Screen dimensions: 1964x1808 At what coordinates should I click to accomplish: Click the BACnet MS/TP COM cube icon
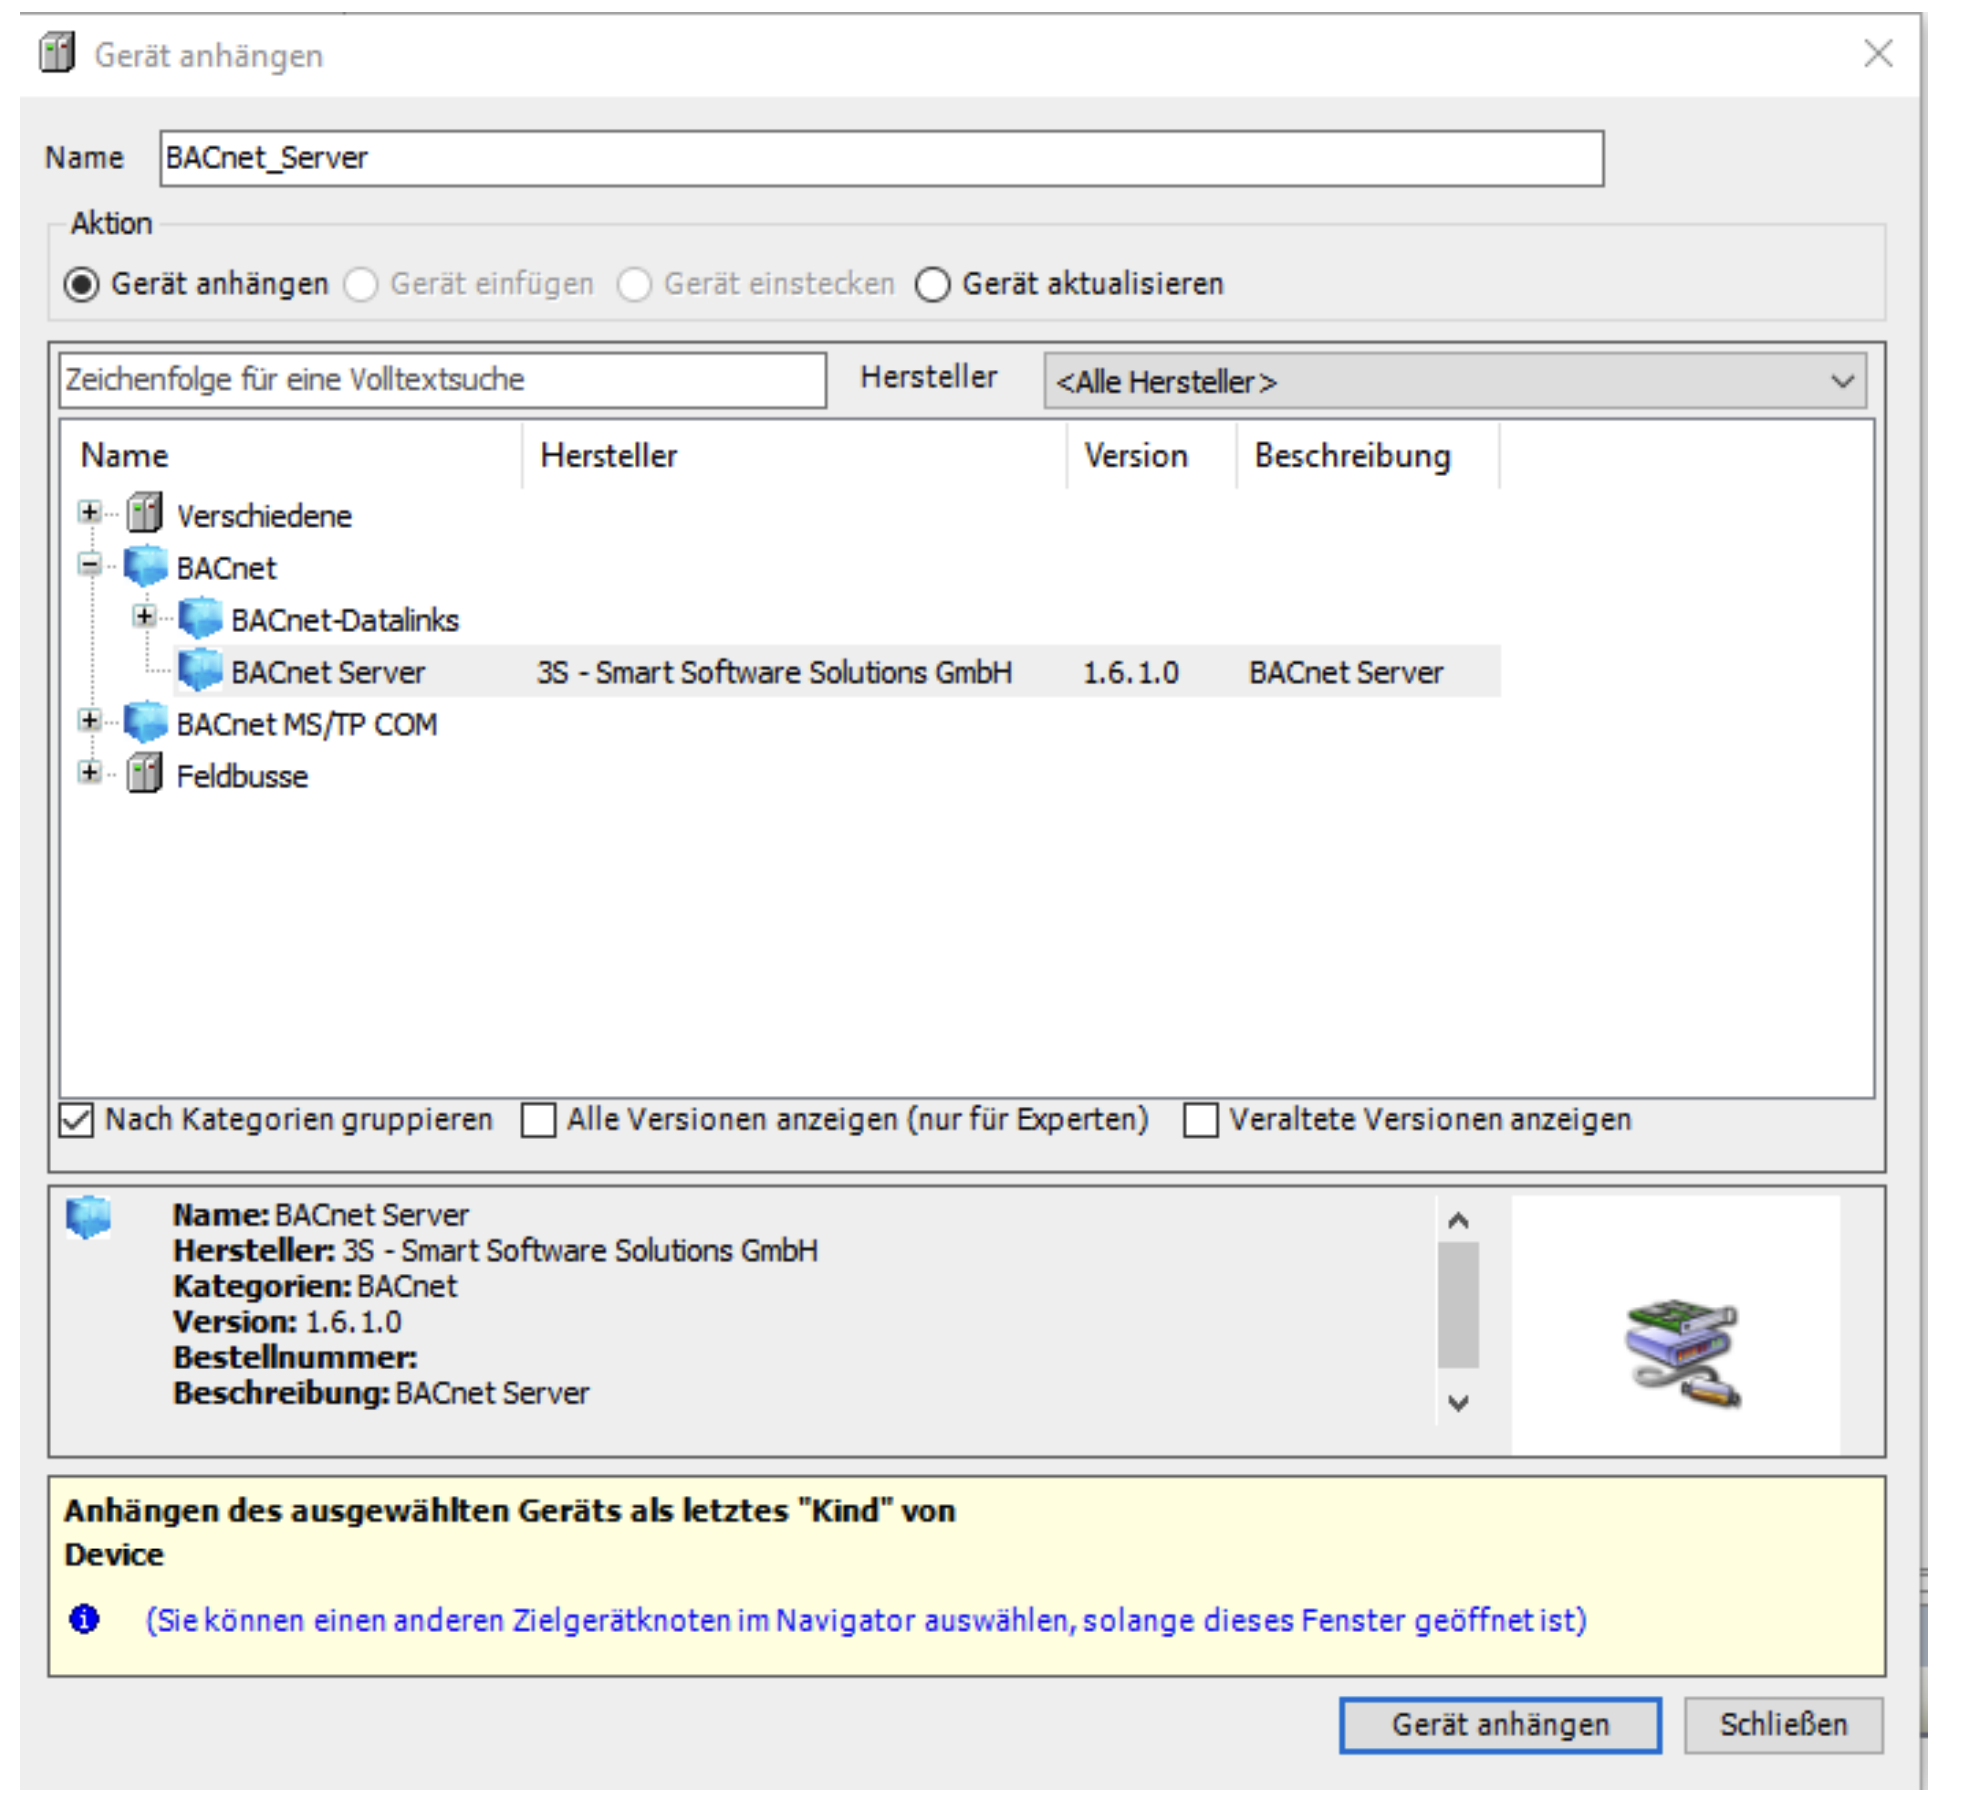pos(145,722)
